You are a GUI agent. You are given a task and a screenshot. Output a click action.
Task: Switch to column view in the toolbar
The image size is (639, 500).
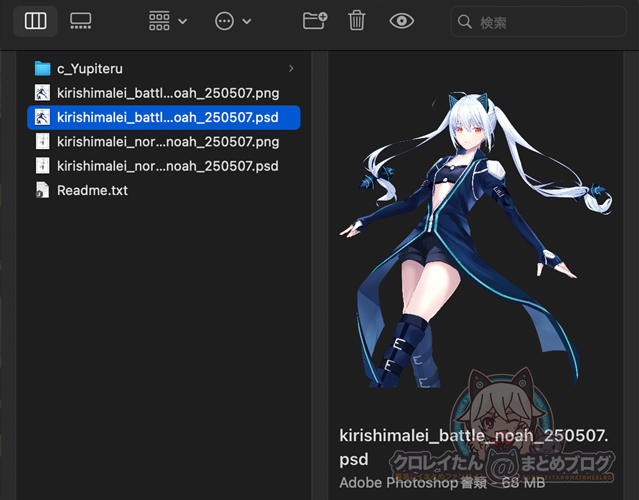point(35,21)
